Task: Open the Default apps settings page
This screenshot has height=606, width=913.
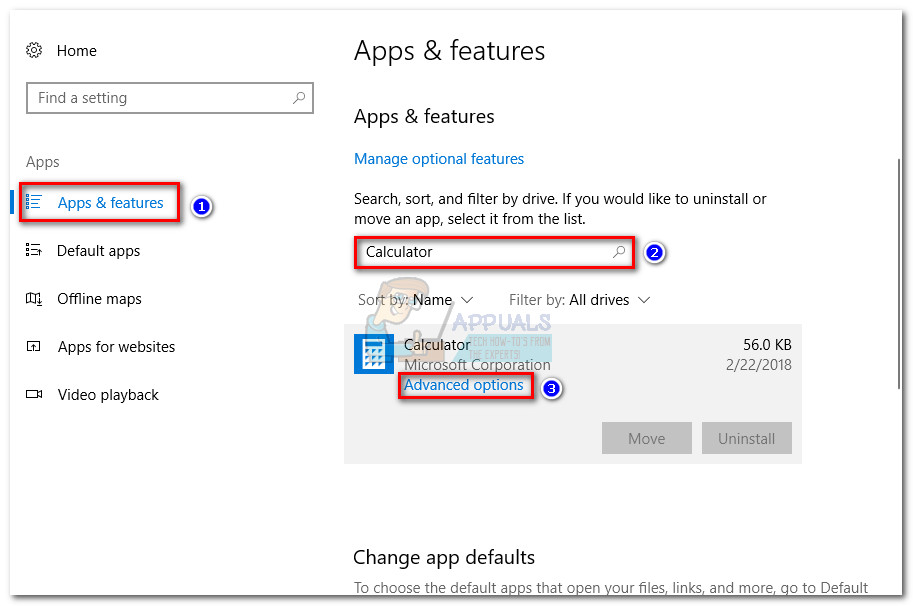Action: click(x=98, y=251)
